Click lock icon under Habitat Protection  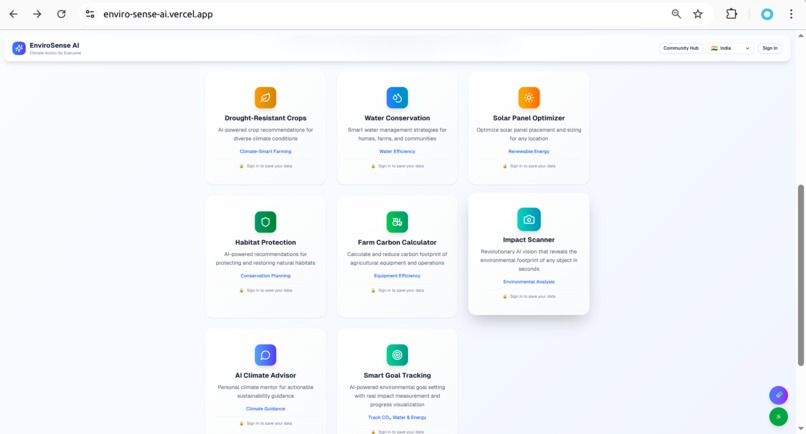click(242, 291)
